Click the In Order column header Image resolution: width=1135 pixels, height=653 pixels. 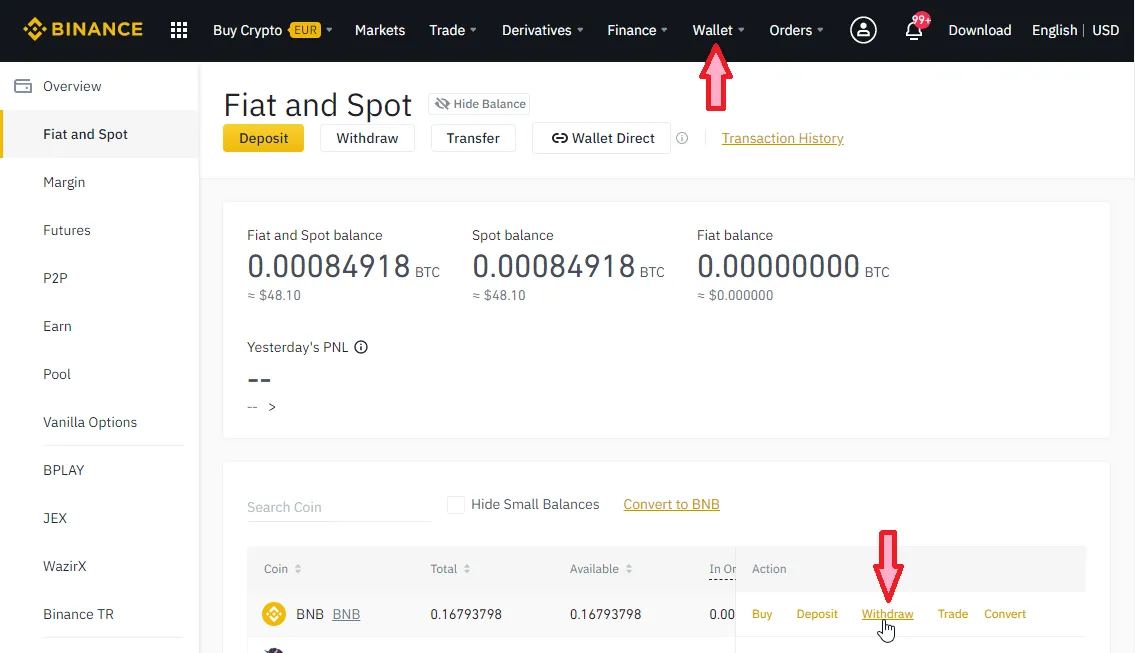[x=722, y=569]
